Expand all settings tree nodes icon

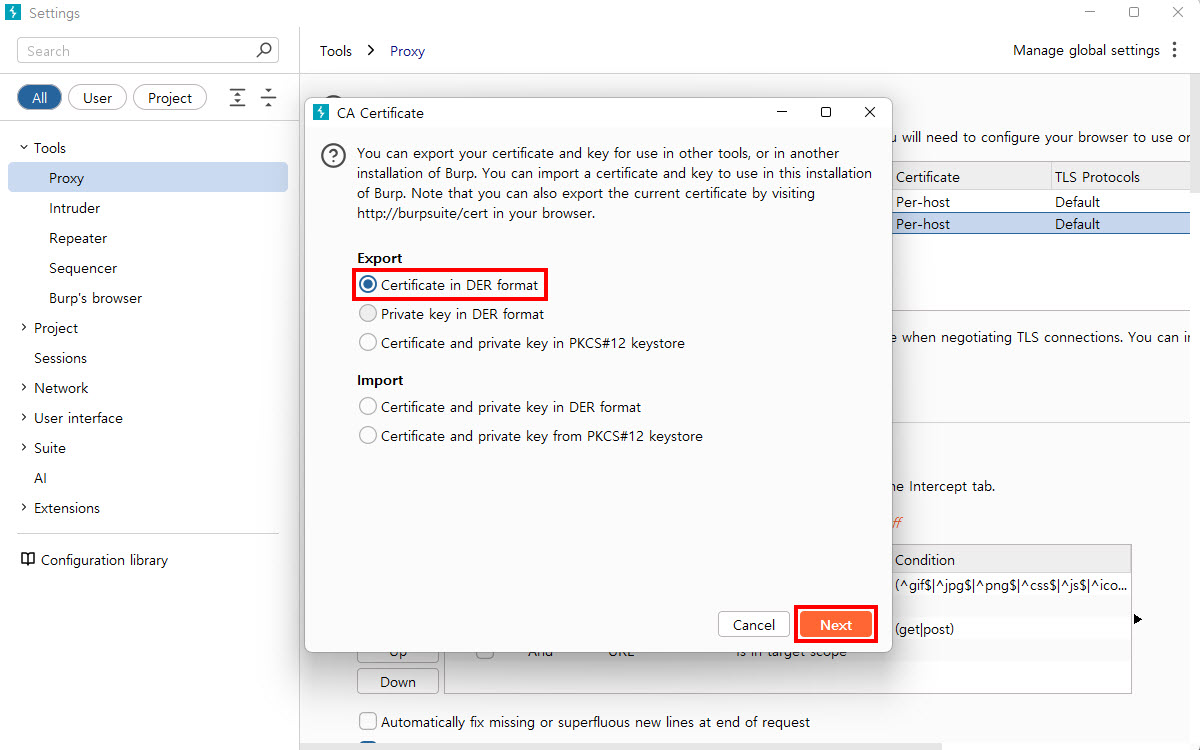(237, 97)
